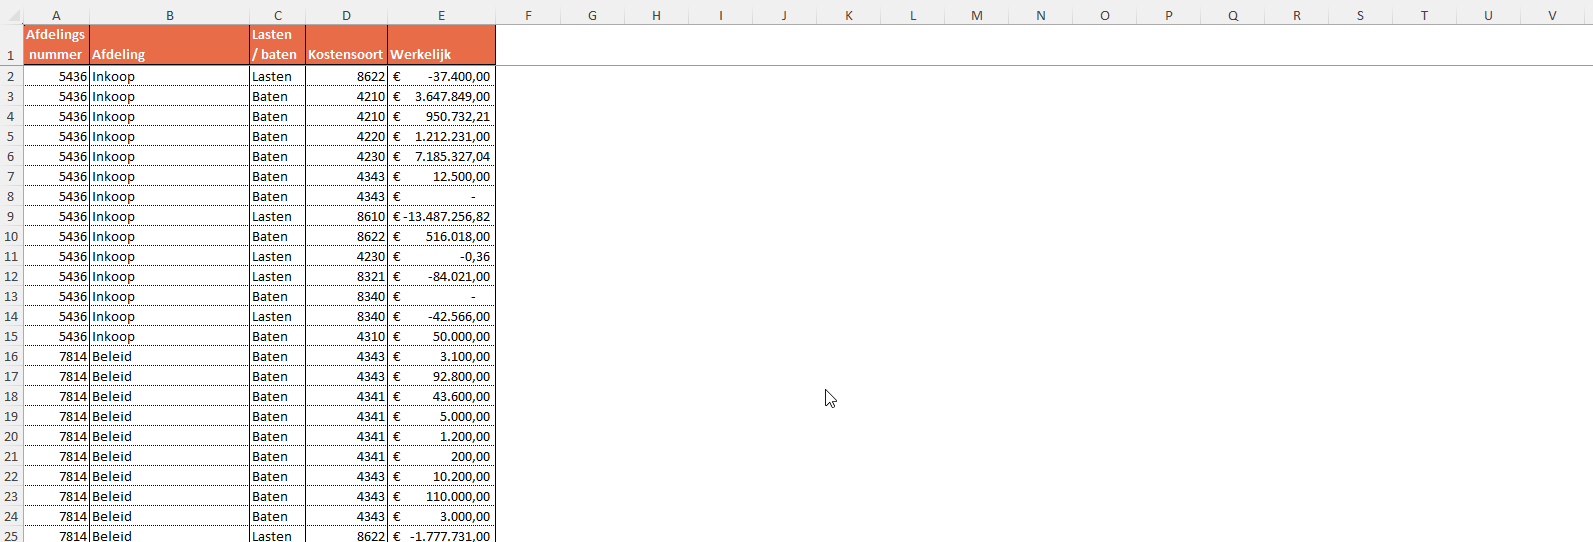Select row 1 header
Screen dimensions: 1593x542
click(11, 45)
